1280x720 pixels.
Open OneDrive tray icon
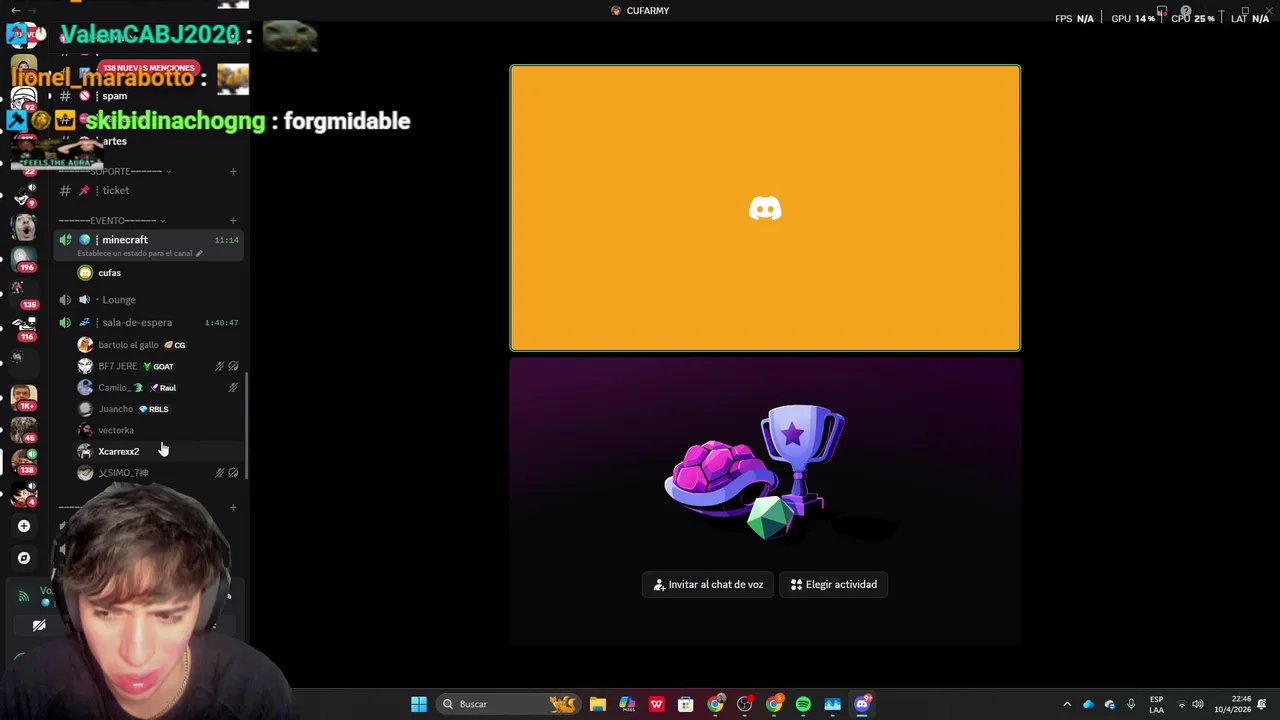tap(1088, 704)
